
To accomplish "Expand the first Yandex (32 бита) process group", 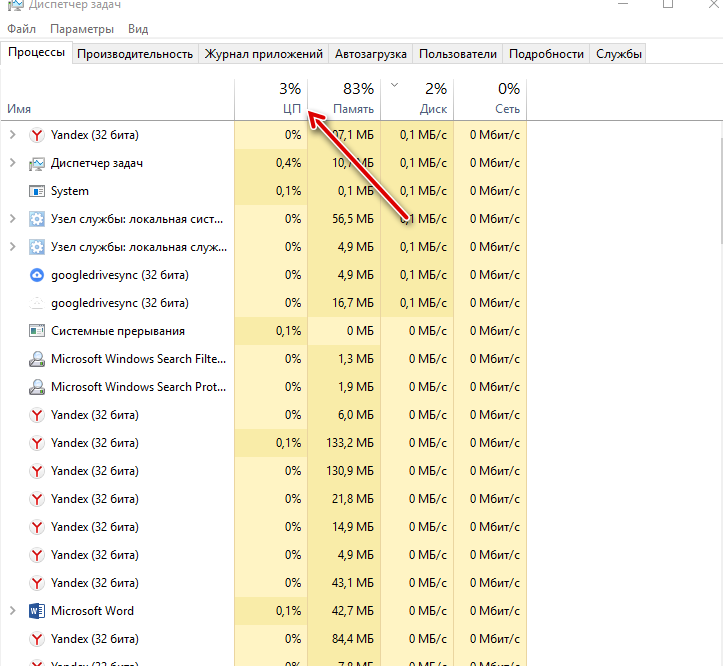I will point(13,135).
